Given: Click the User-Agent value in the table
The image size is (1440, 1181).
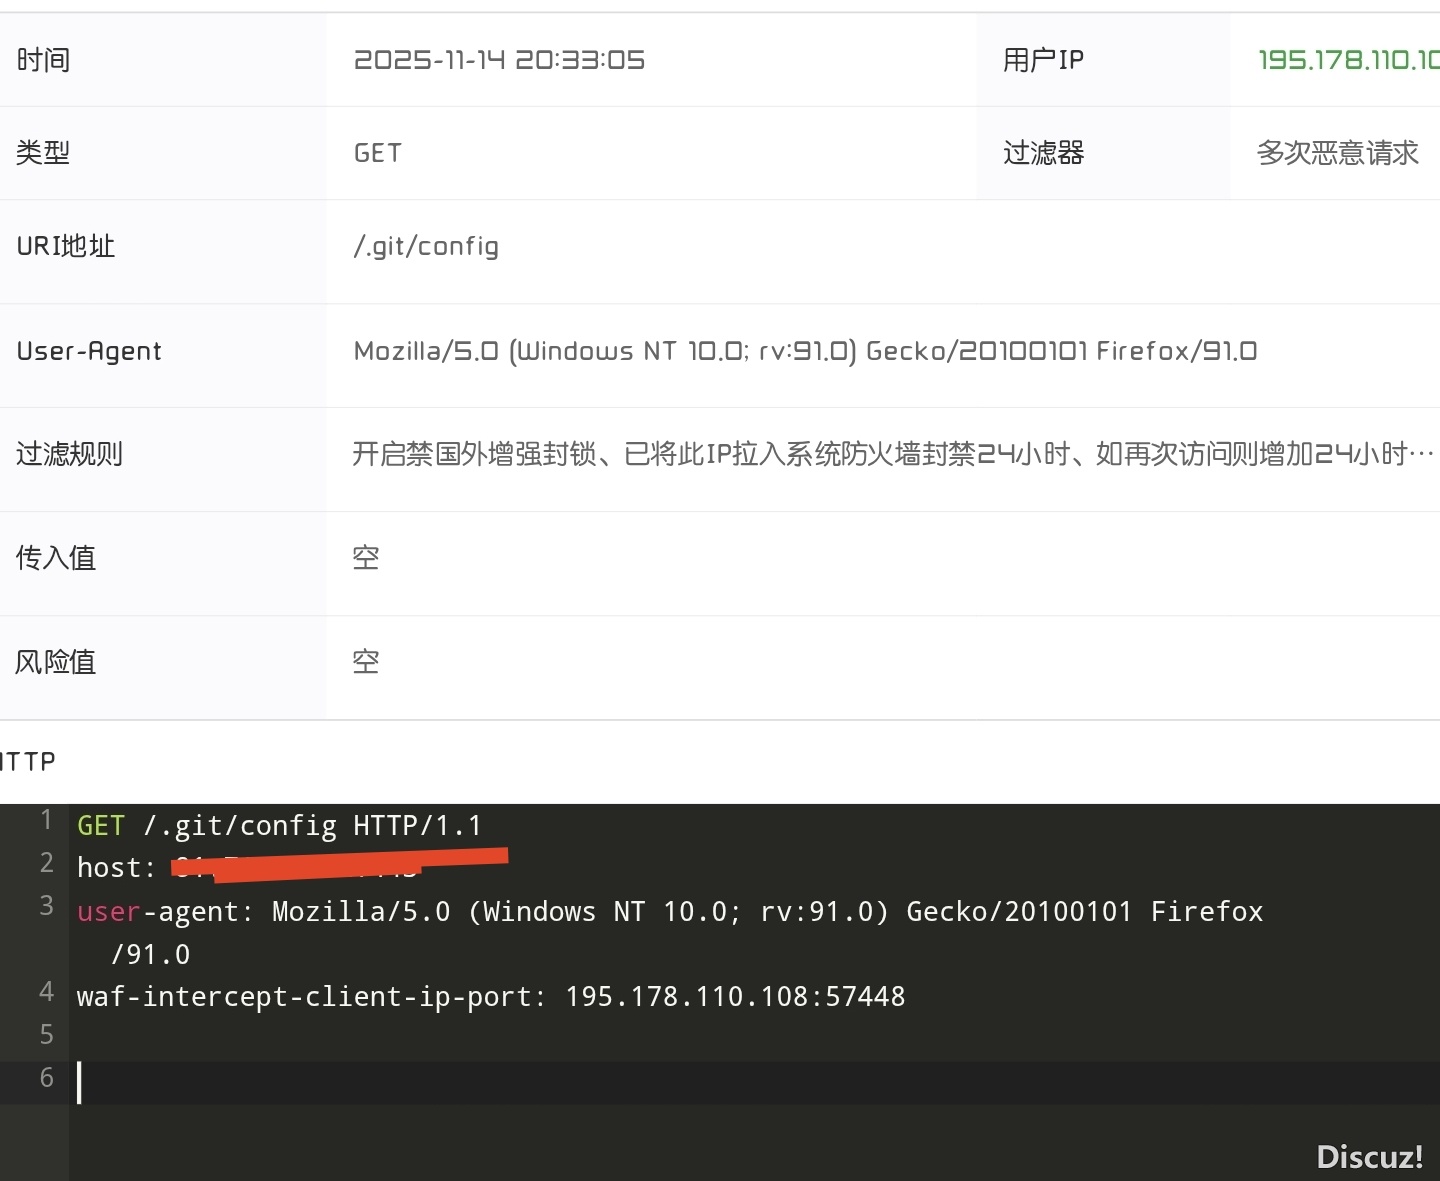Looking at the screenshot, I should [805, 351].
